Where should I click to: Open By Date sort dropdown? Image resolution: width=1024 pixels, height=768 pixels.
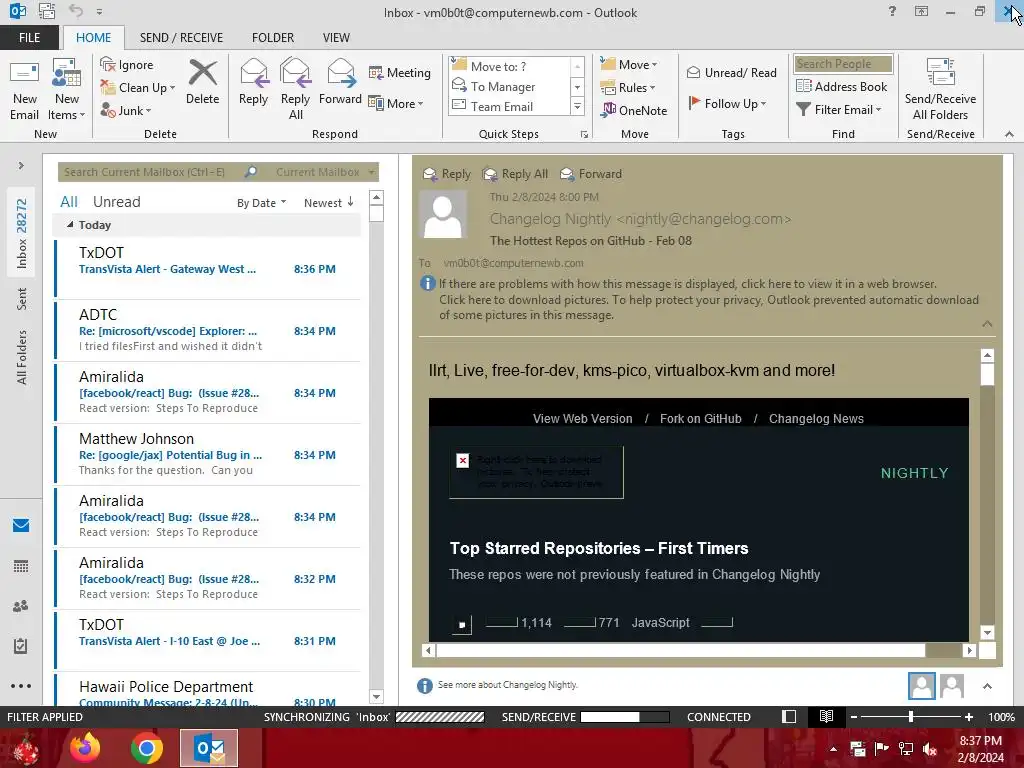point(261,203)
